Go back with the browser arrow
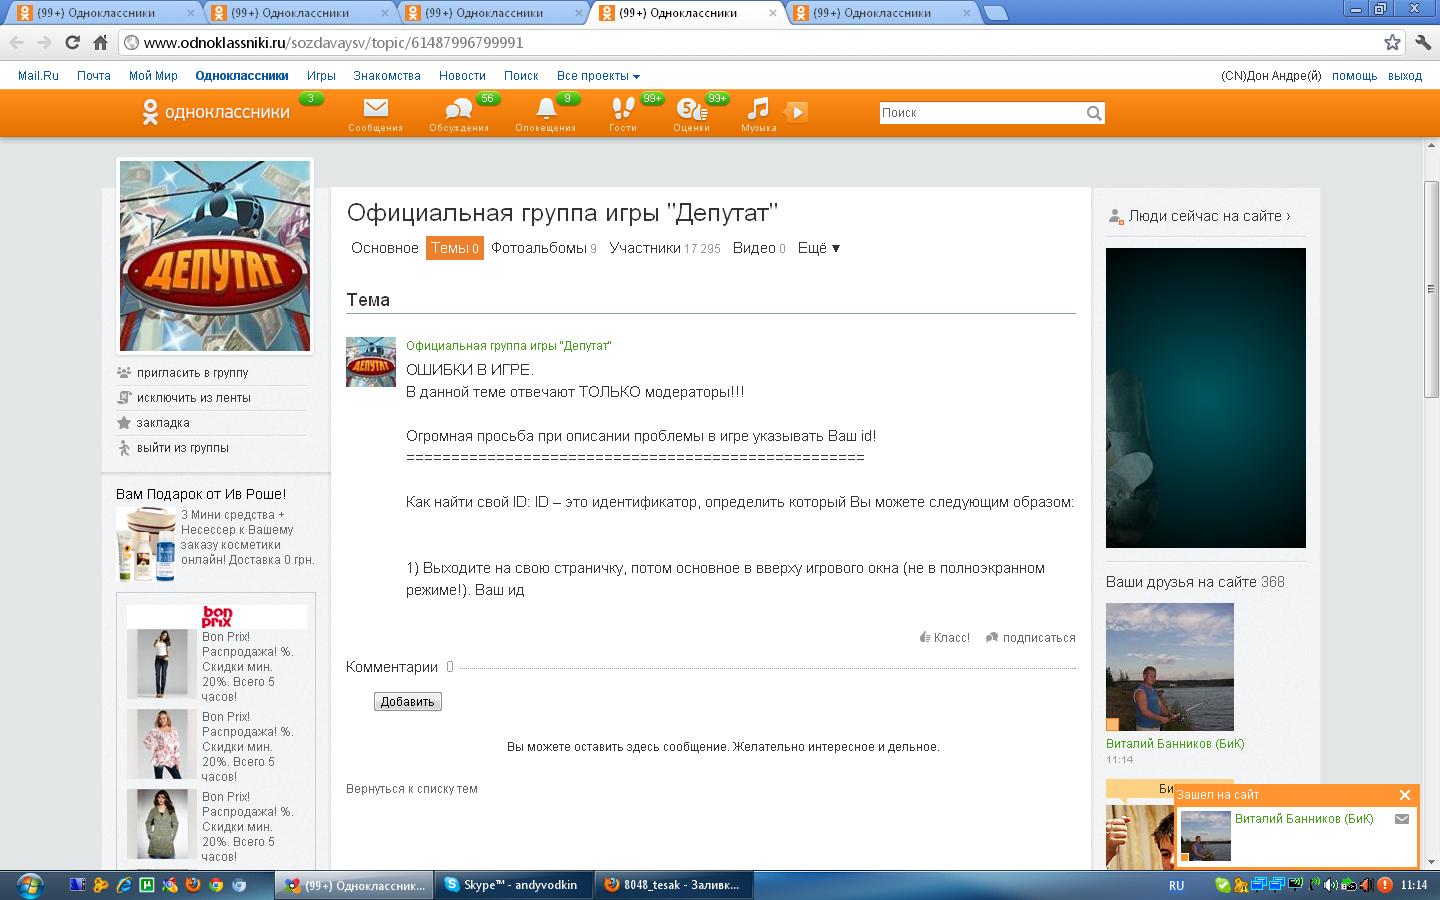The width and height of the screenshot is (1440, 900). (16, 42)
